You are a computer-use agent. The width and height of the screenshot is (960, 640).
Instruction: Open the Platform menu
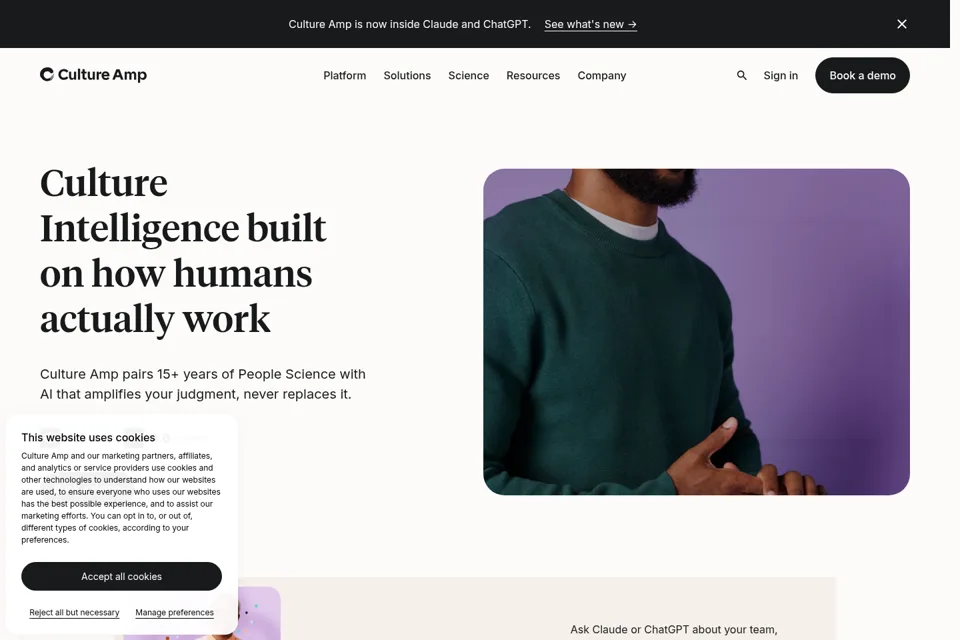pyautogui.click(x=345, y=75)
